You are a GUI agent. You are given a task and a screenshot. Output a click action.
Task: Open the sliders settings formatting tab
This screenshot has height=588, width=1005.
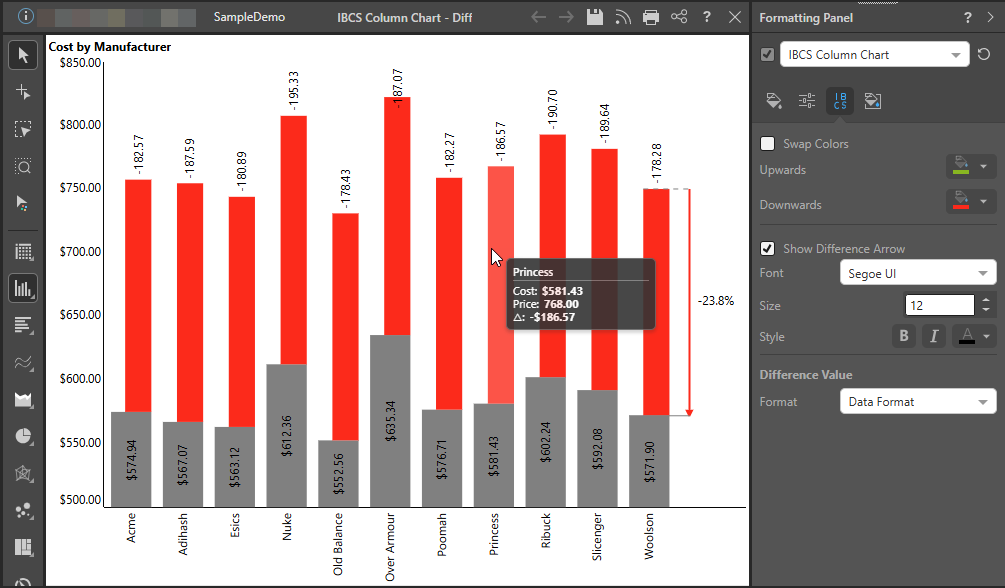[x=807, y=100]
